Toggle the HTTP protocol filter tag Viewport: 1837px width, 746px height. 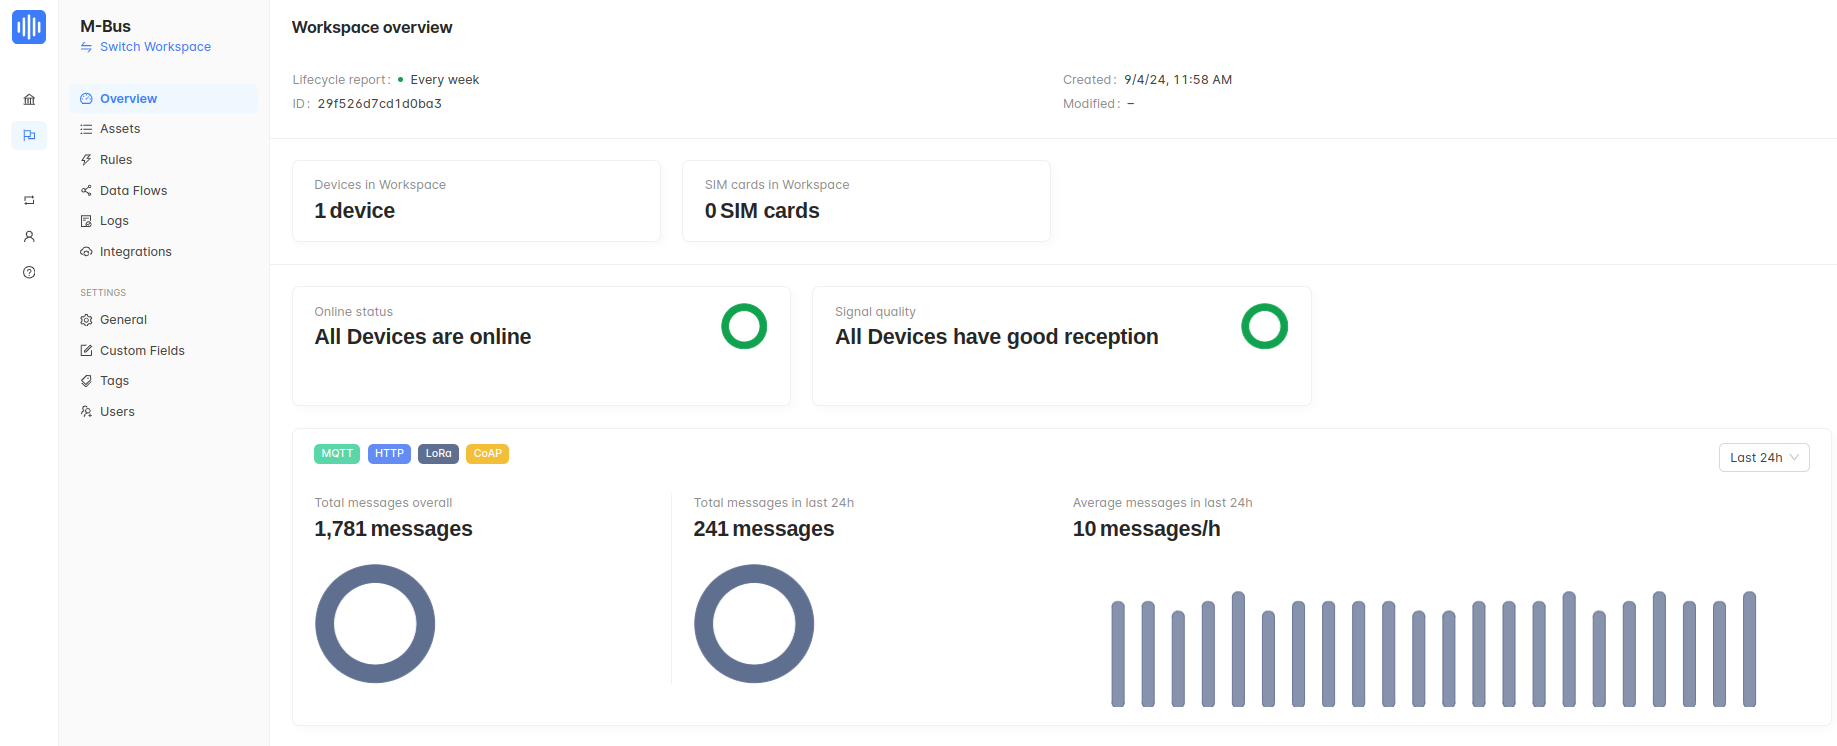pyautogui.click(x=389, y=454)
